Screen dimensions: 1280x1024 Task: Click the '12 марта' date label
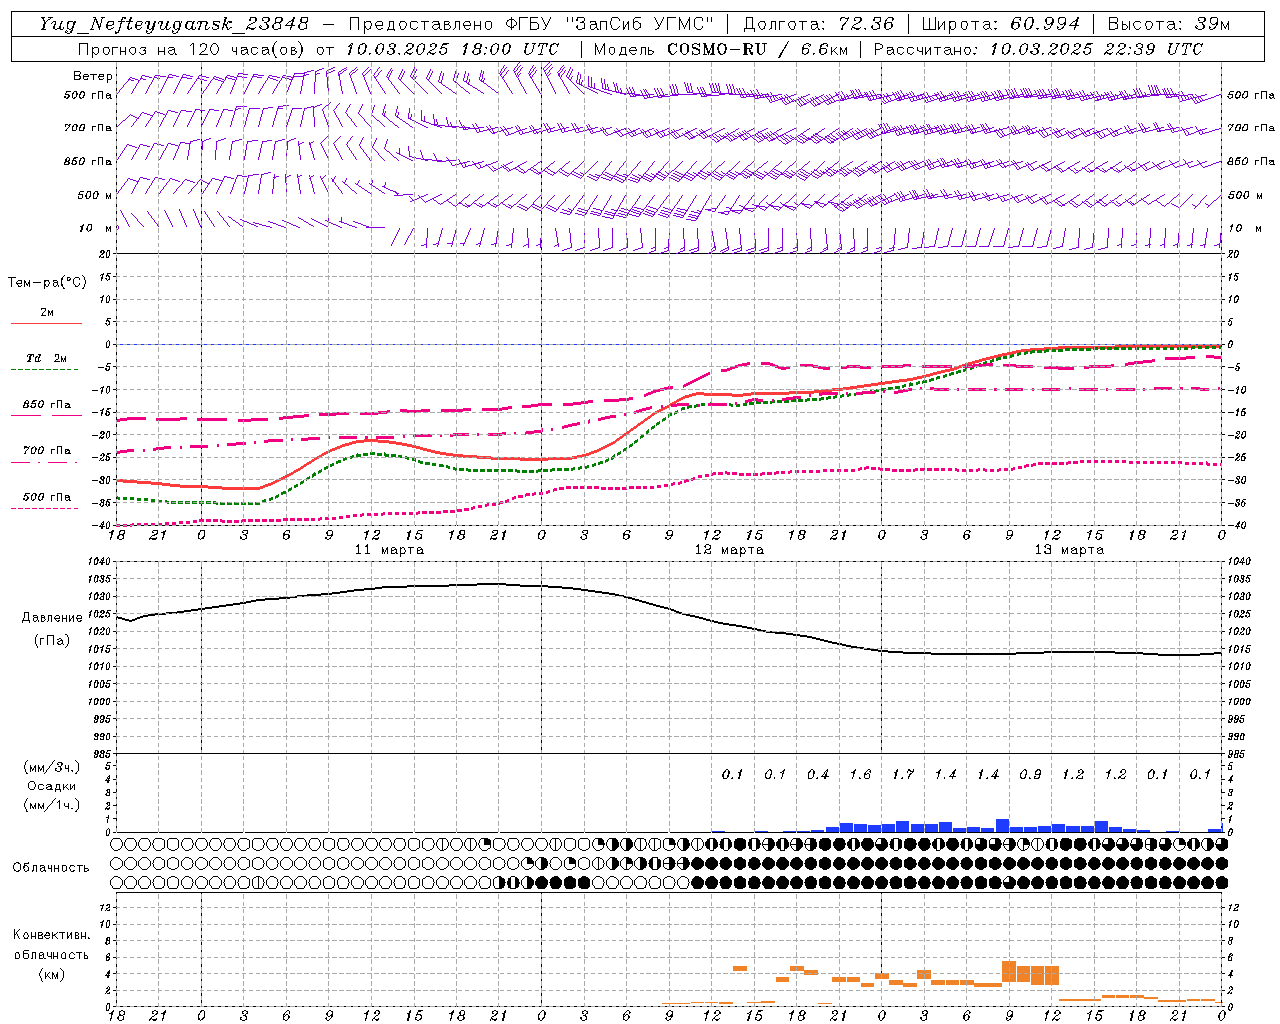pos(729,550)
